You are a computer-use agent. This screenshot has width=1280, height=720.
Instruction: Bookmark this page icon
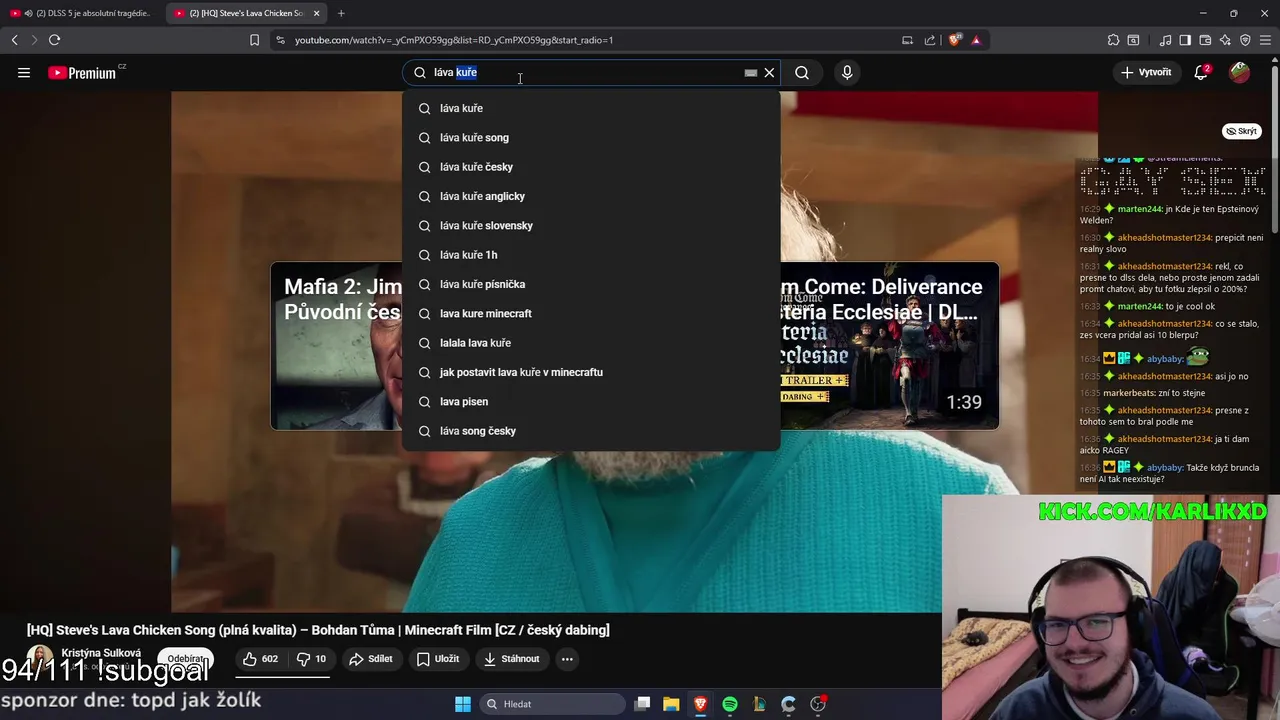254,40
